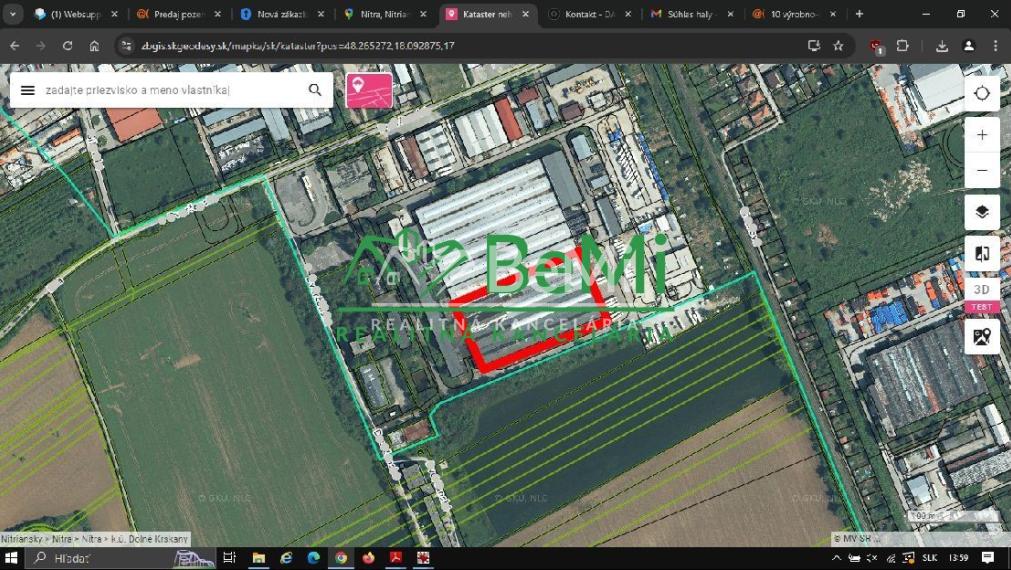Viewport: 1011px width, 570px height.
Task: Open the map compare split view tool
Action: tap(982, 254)
